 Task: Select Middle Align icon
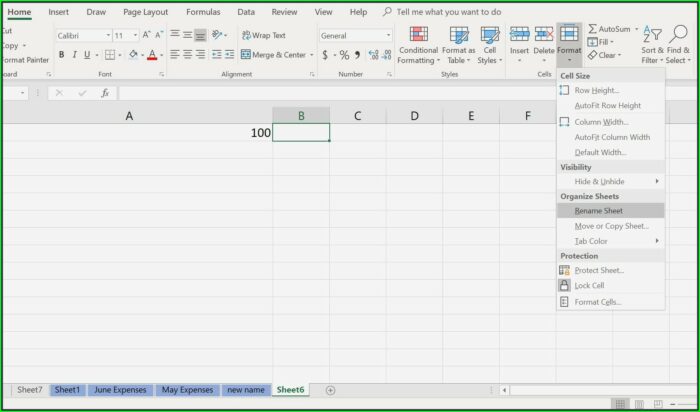188,34
